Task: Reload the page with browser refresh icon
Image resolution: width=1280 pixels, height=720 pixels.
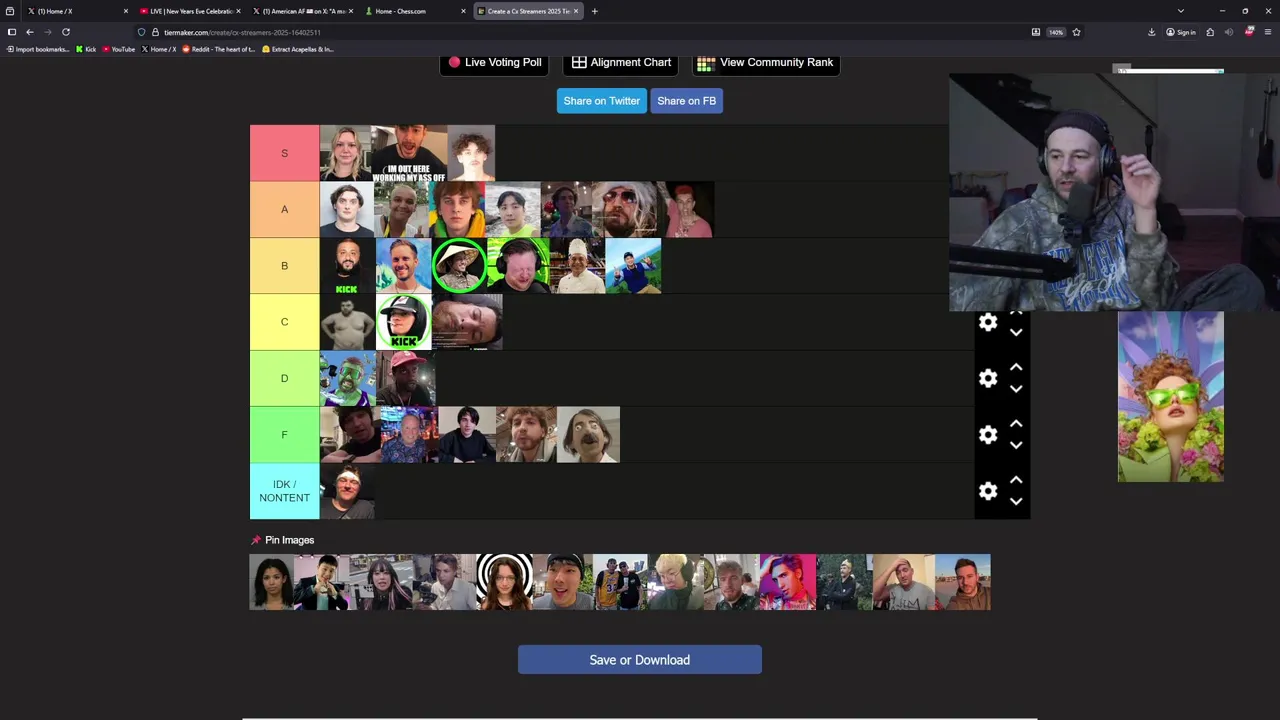Action: 66,32
